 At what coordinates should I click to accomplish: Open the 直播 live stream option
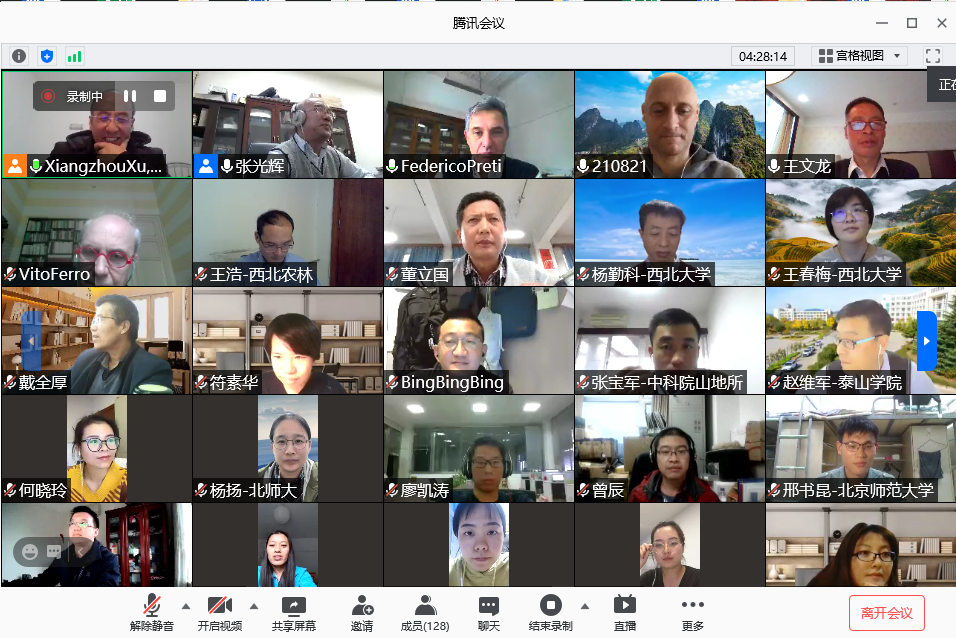pyautogui.click(x=624, y=612)
